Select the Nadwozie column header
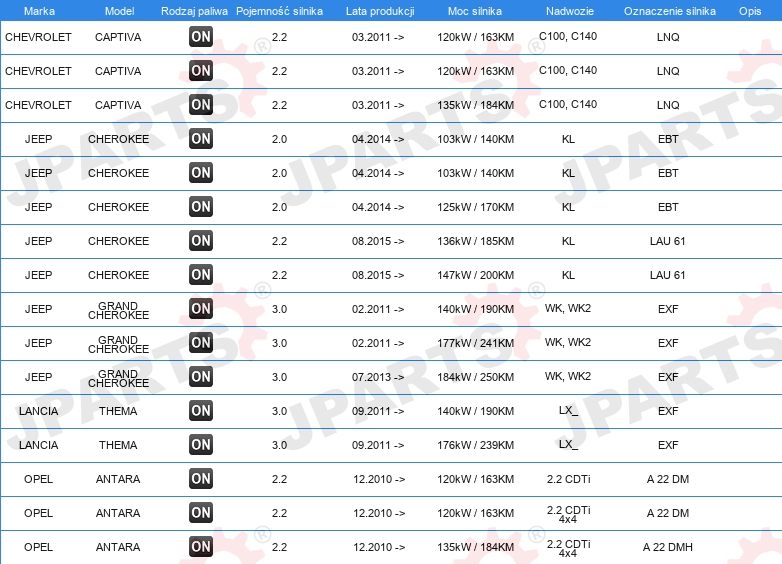This screenshot has width=782, height=564. pos(570,11)
